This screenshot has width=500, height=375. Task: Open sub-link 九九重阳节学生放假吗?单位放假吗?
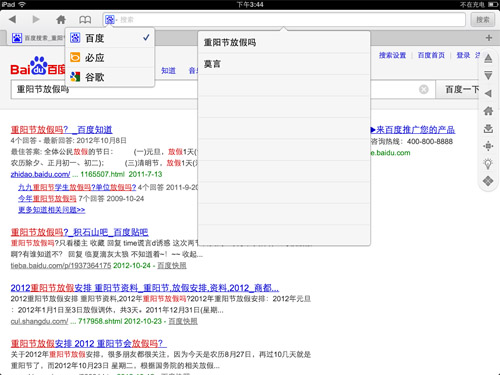point(77,187)
